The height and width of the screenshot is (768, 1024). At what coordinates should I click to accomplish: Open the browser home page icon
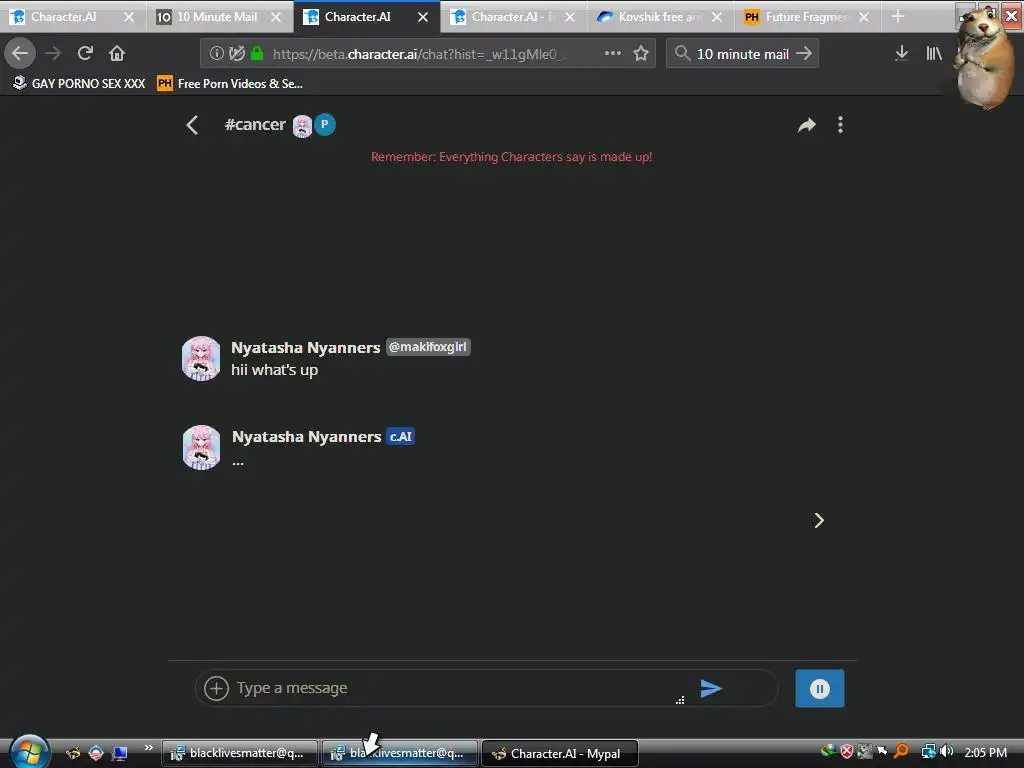click(x=117, y=53)
